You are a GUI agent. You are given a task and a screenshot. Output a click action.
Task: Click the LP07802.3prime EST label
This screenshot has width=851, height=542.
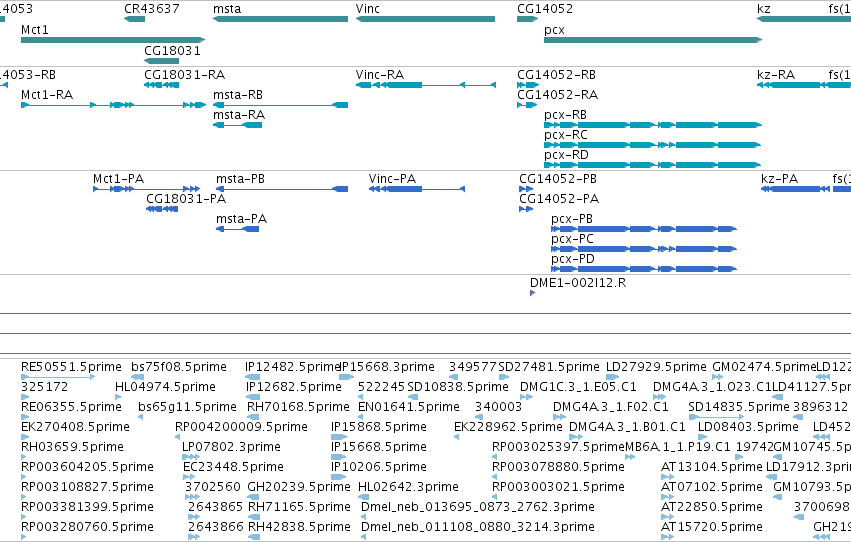coord(231,447)
